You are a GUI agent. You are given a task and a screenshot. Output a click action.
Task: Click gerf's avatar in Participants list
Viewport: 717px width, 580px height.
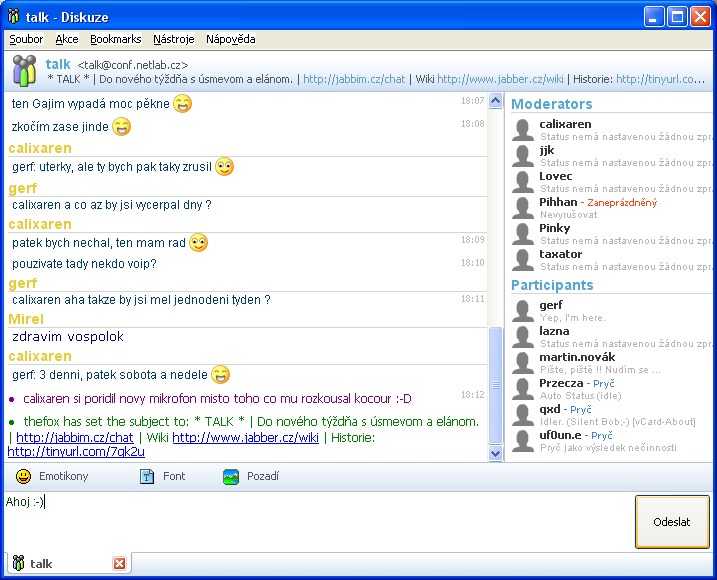point(522,310)
